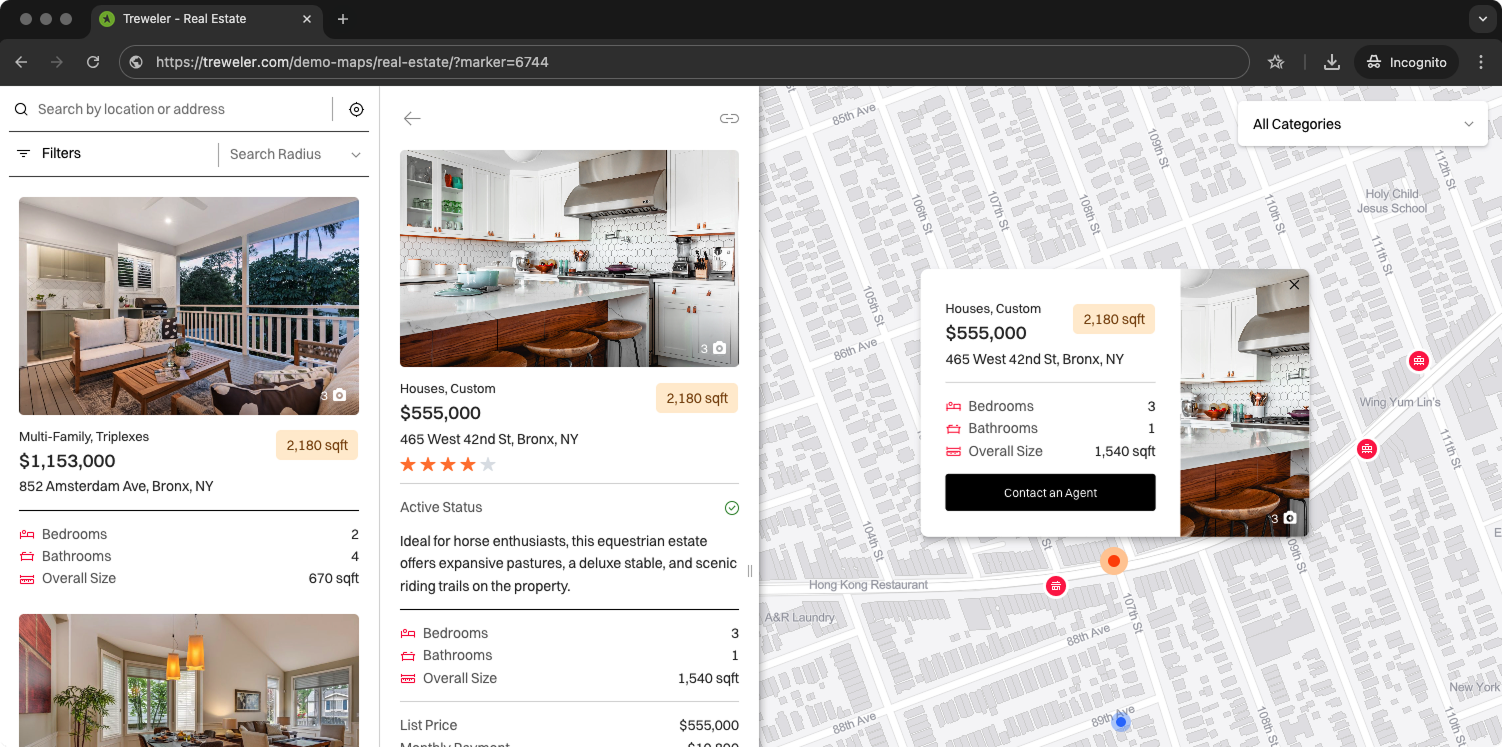Click the Incognito profile button
Screen dimensions: 1502x747
point(1407,62)
